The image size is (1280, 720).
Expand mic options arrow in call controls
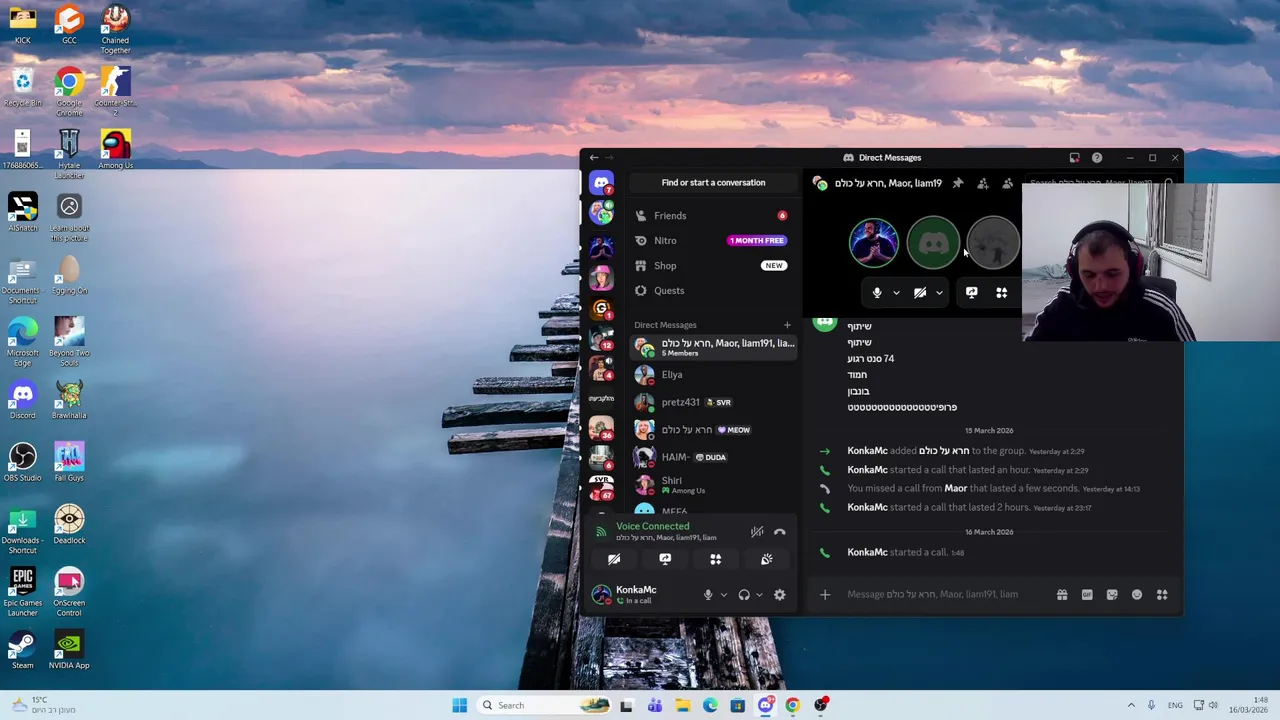tap(896, 292)
